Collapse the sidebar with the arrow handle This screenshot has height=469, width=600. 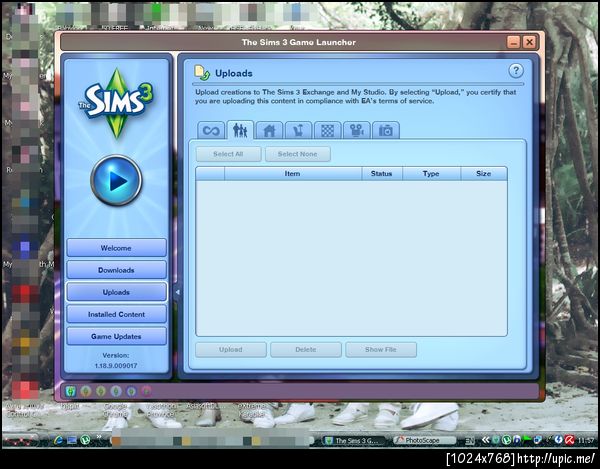coord(177,292)
